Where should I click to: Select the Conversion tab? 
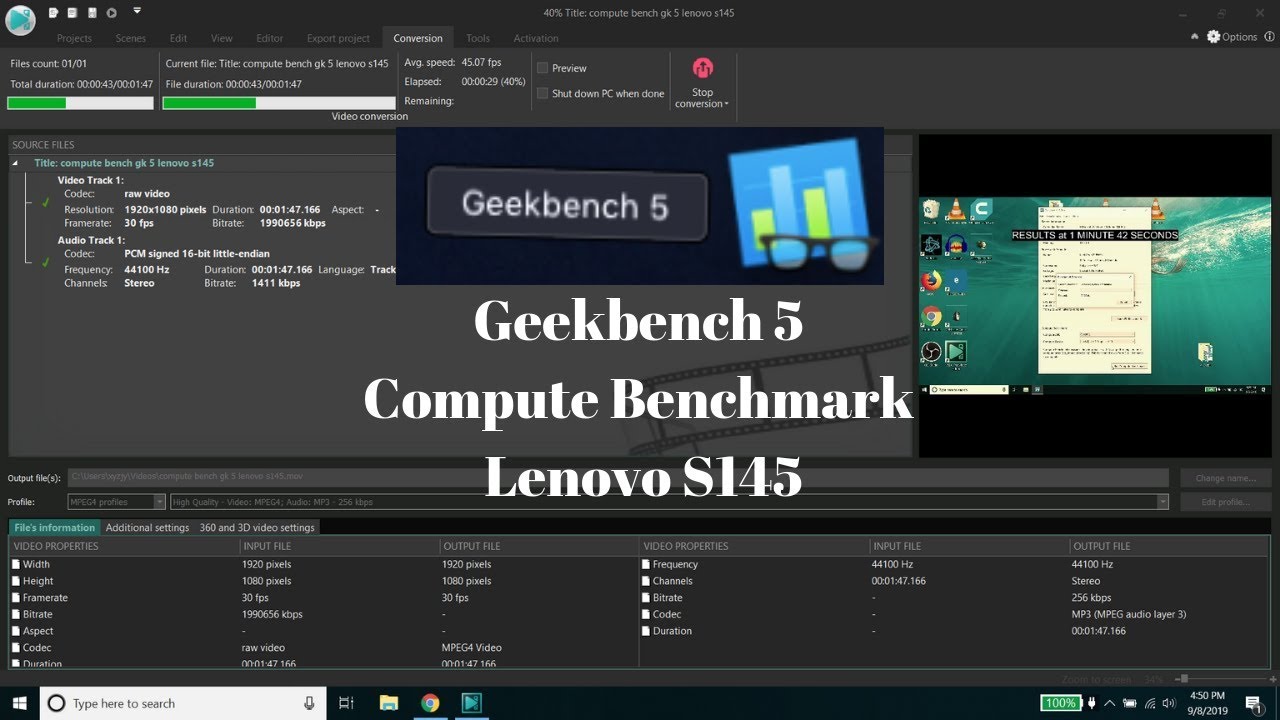(x=418, y=38)
